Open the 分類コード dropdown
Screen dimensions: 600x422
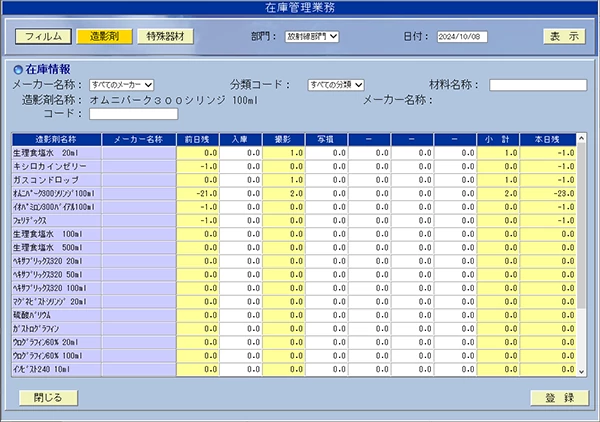(336, 85)
